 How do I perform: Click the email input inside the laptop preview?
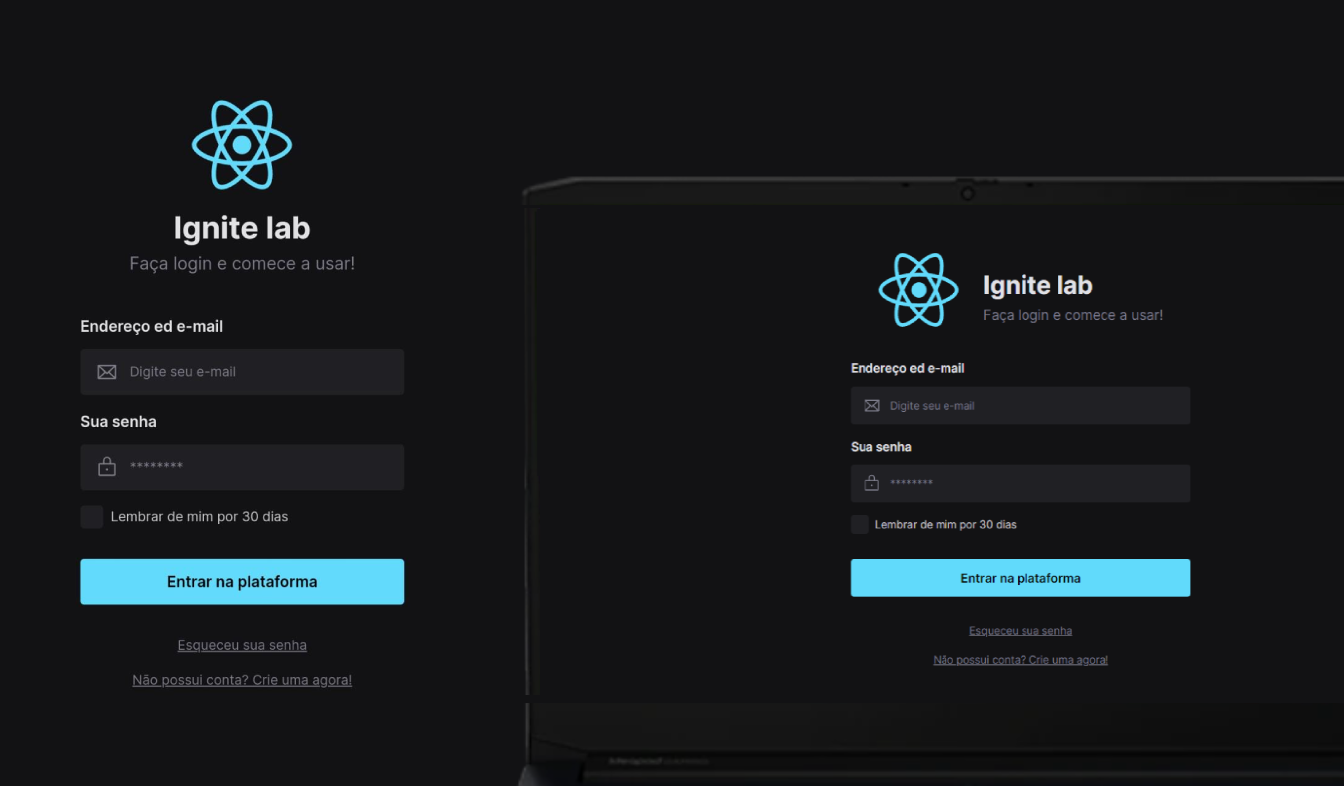[1020, 405]
